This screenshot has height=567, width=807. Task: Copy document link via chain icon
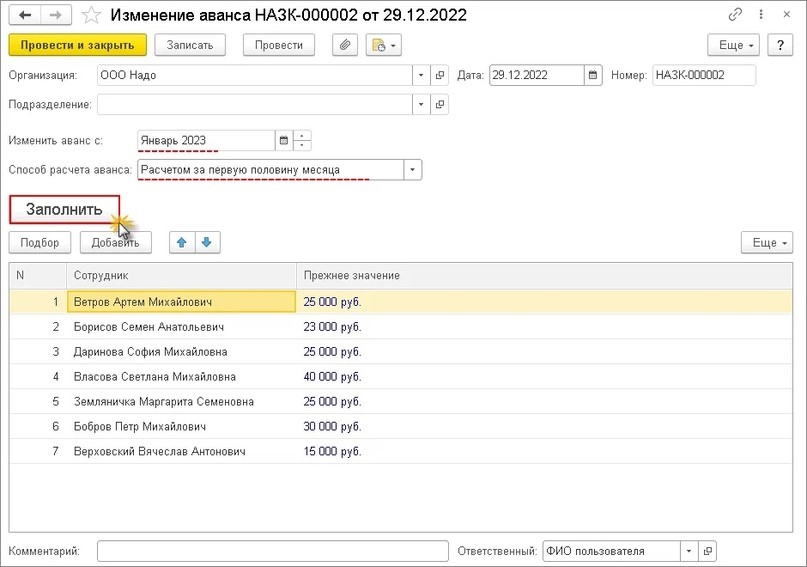coord(736,15)
